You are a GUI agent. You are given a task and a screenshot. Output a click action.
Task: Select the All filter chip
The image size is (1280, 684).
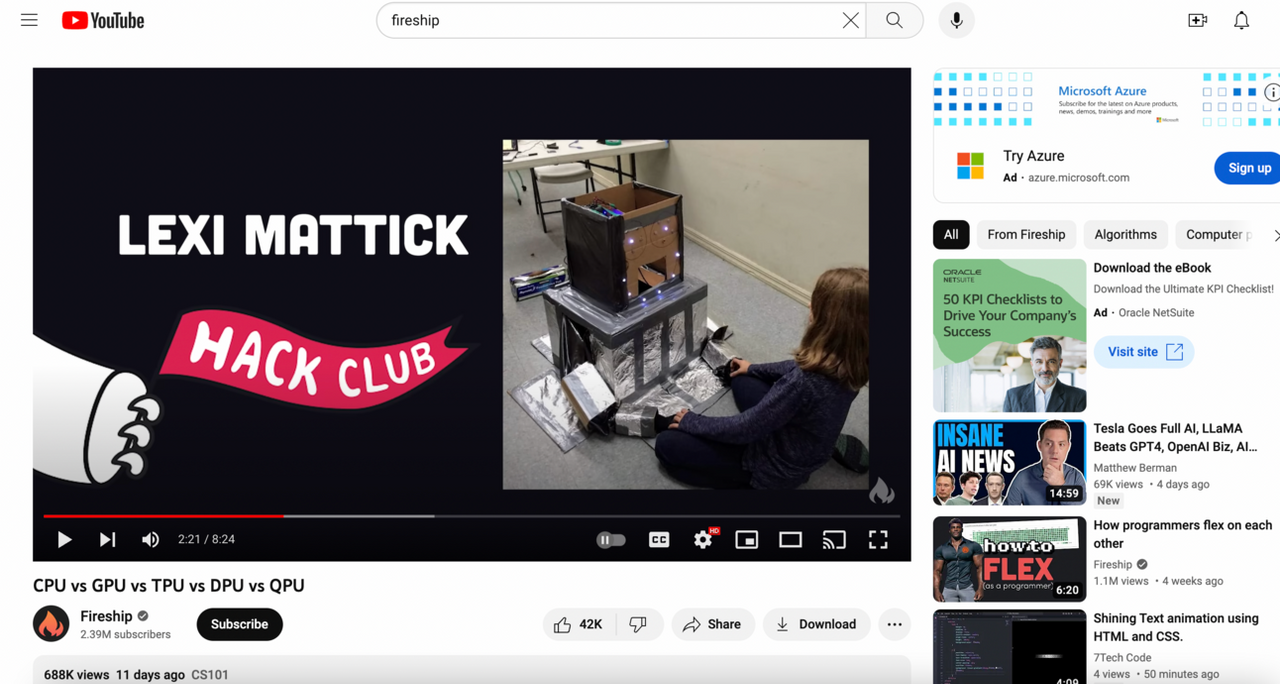click(951, 235)
